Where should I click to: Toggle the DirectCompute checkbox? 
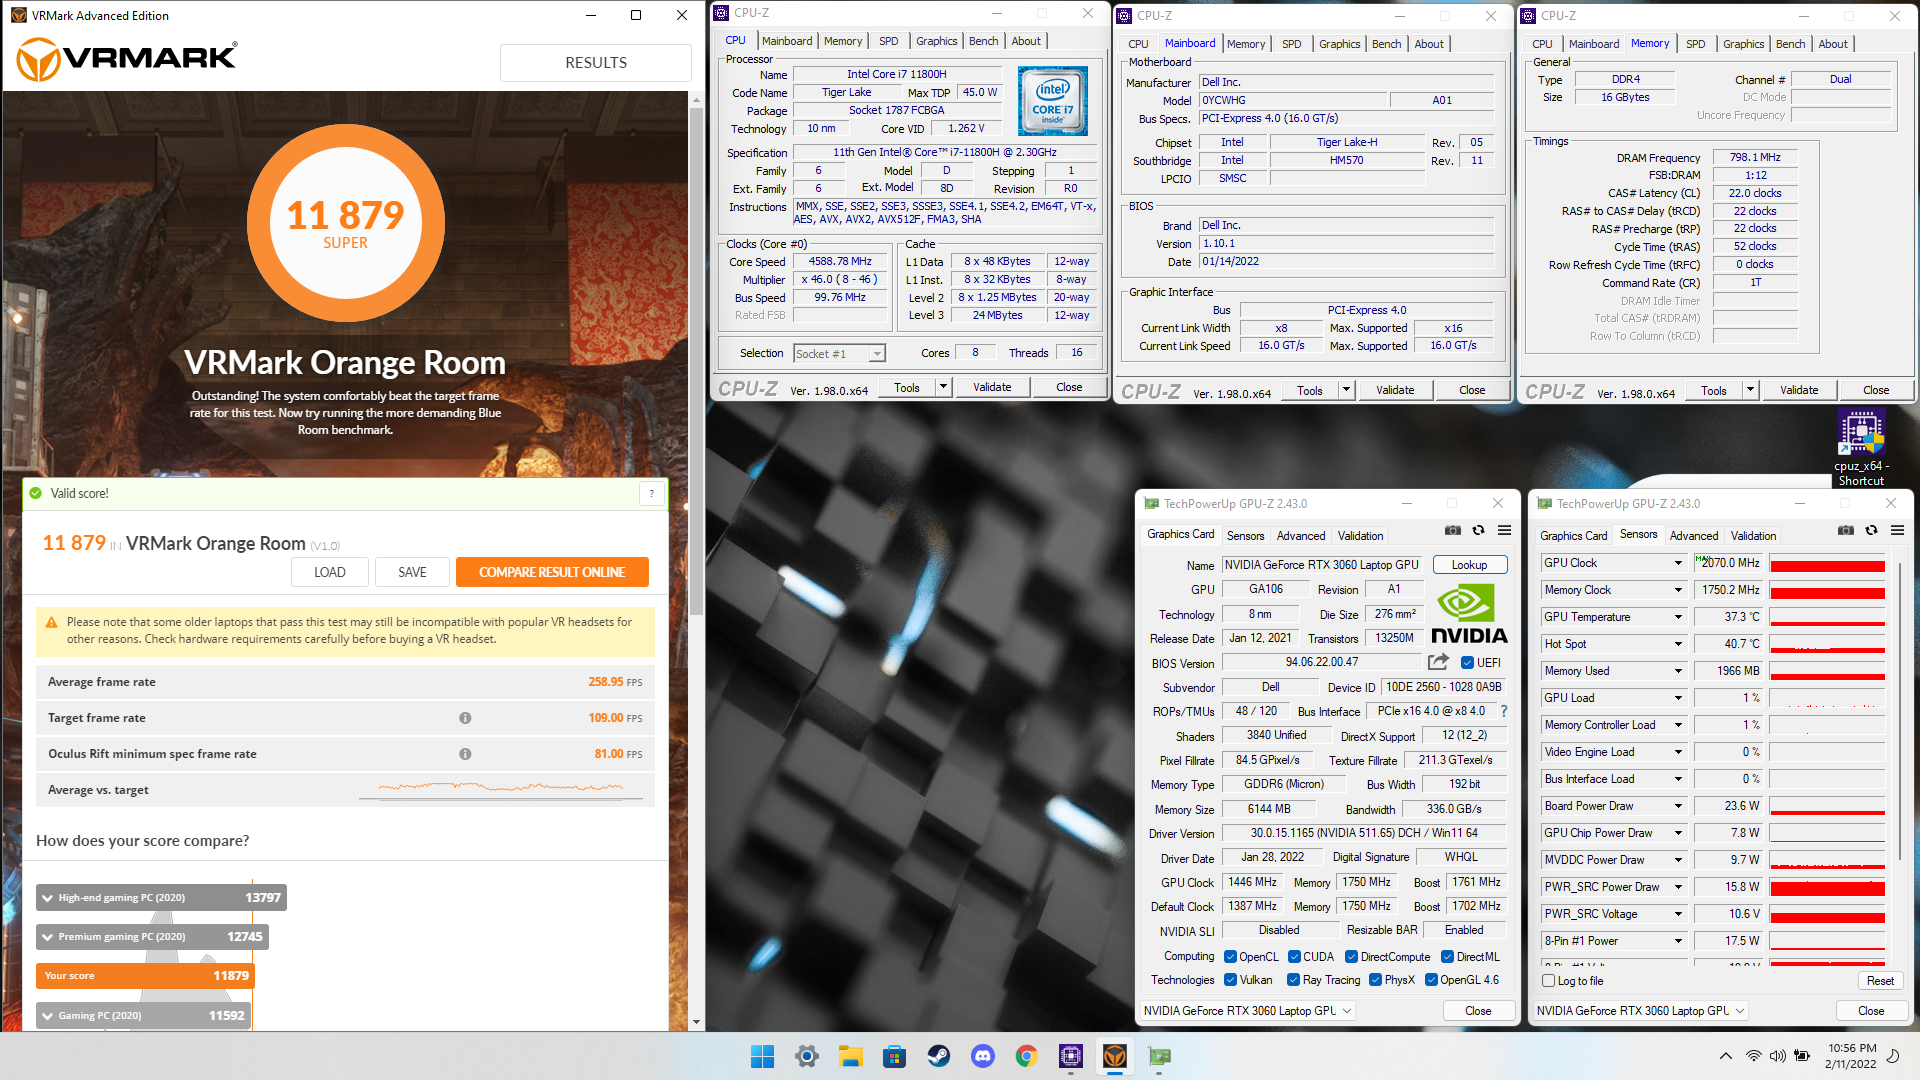[x=1351, y=957]
